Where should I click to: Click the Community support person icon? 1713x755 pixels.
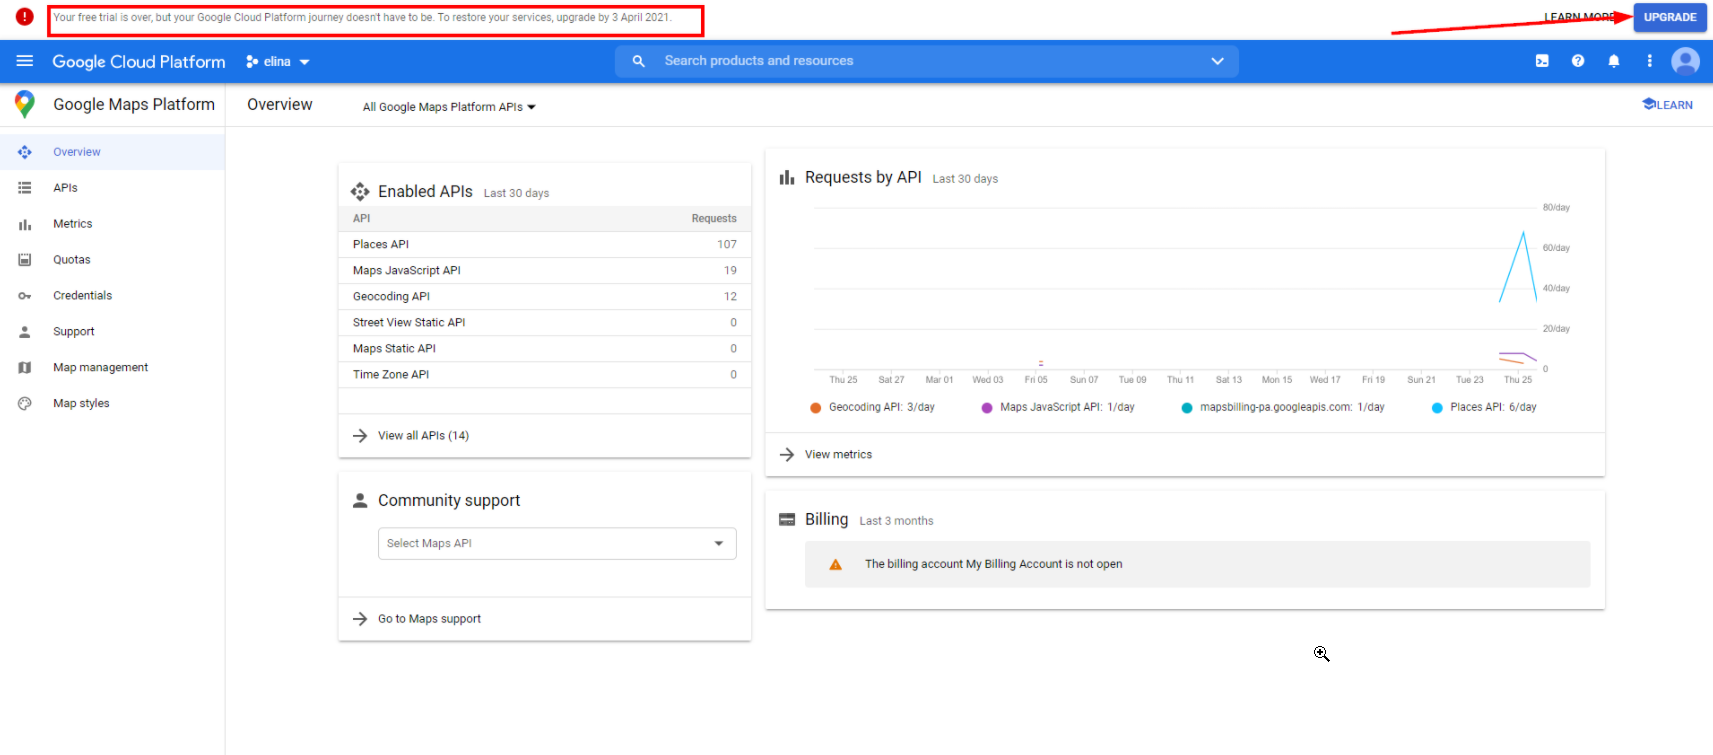tap(360, 501)
